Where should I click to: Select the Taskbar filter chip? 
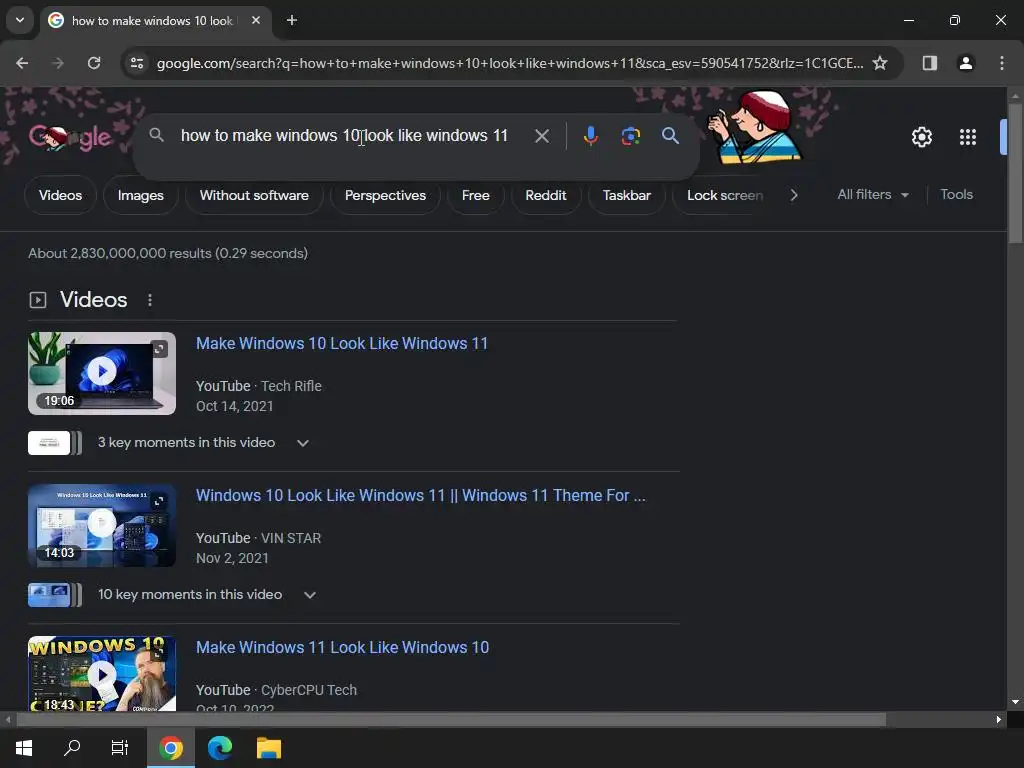[626, 195]
